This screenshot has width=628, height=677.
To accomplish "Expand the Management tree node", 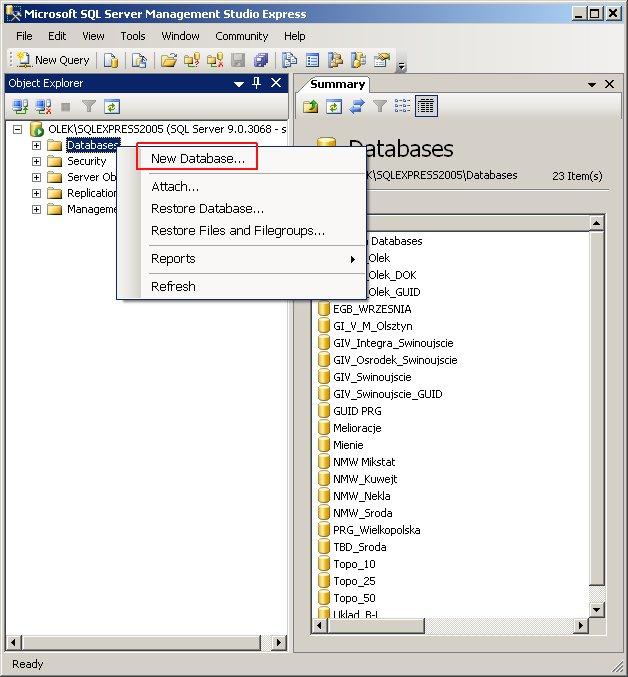I will (36, 209).
